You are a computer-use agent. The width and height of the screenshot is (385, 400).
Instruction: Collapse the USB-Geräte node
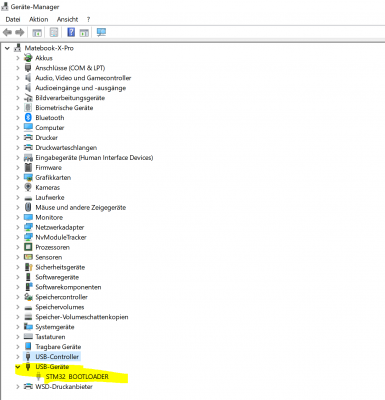(18, 367)
